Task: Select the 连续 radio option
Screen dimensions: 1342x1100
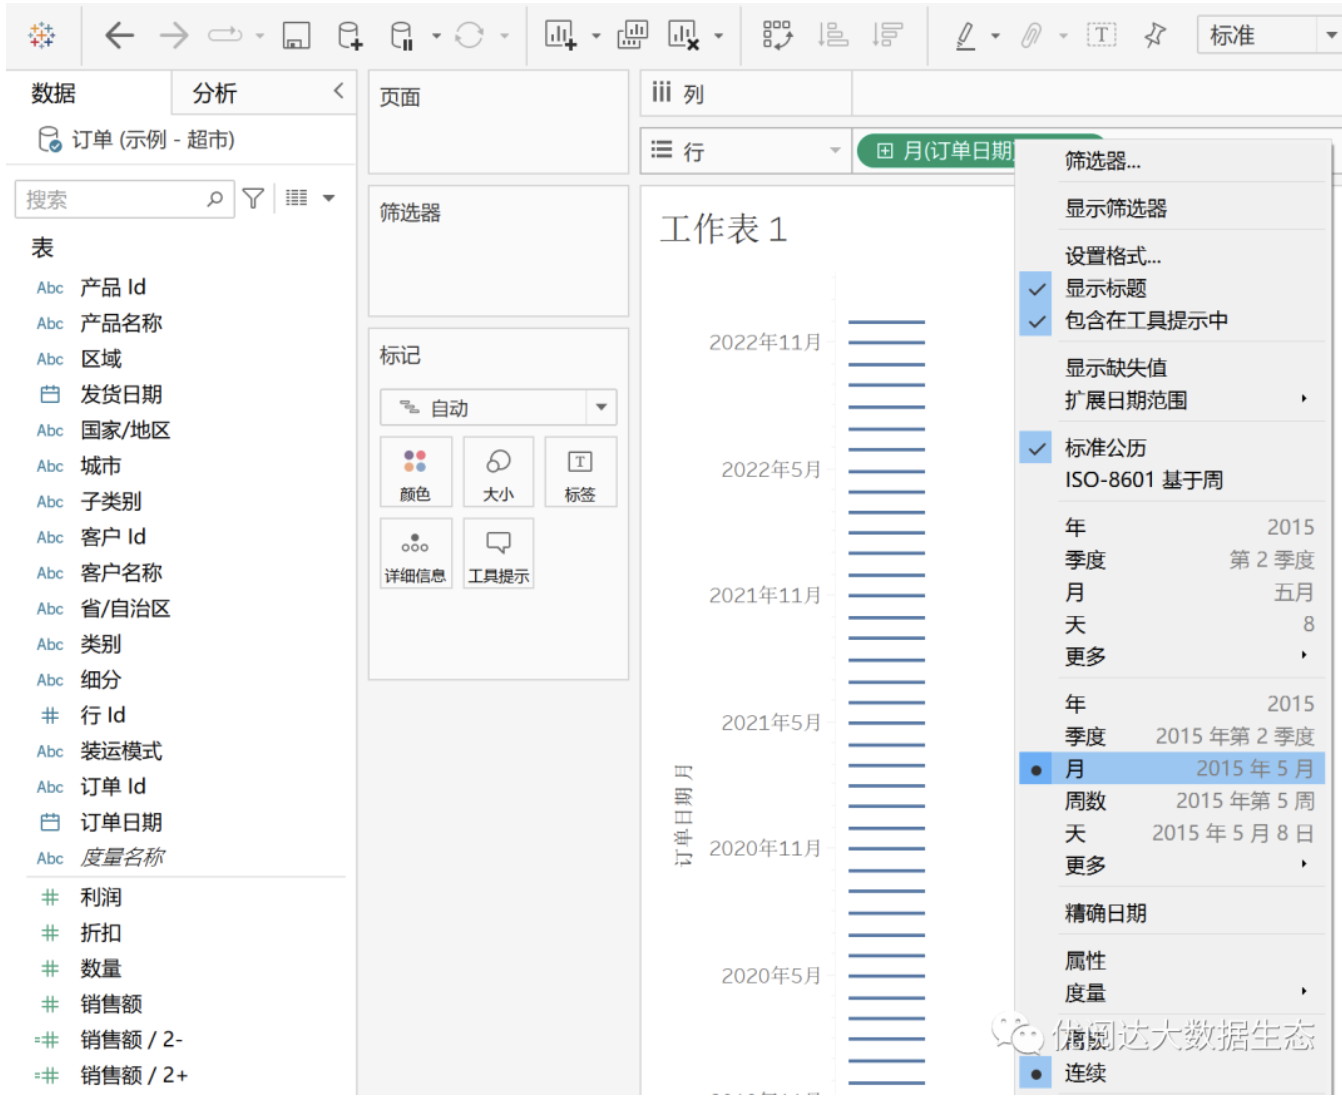Action: 1085,1074
